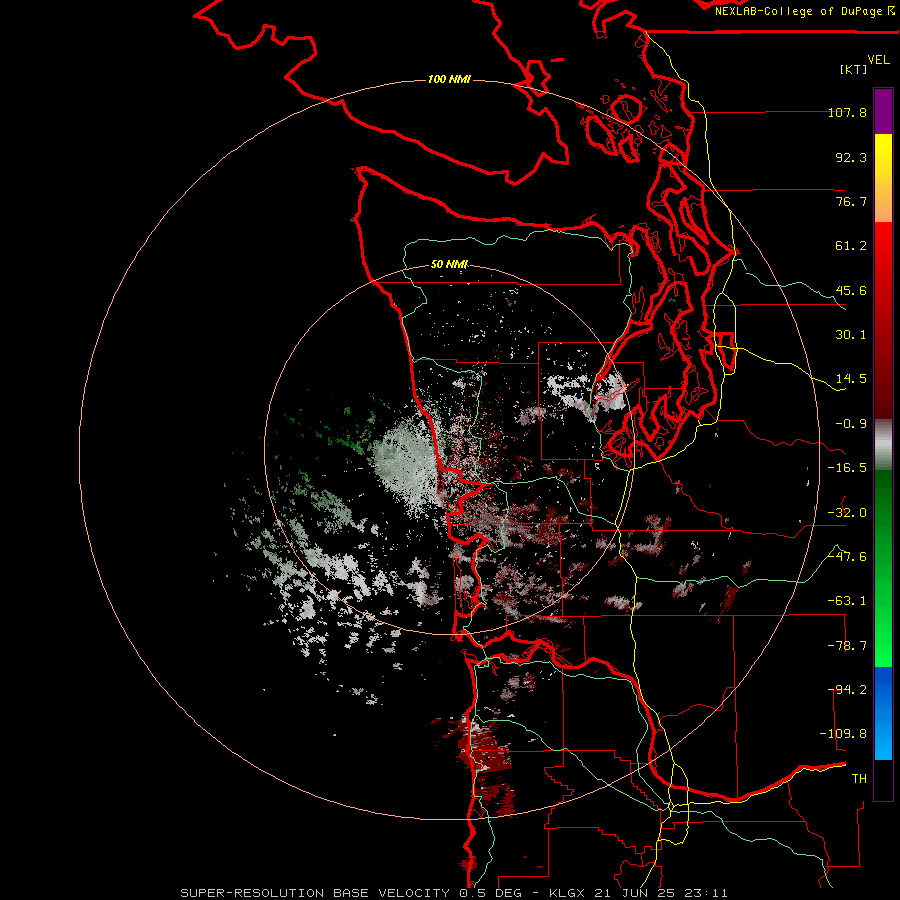Viewport: 900px width, 900px height.
Task: Click the green segment of velocity color bar
Action: 883,568
